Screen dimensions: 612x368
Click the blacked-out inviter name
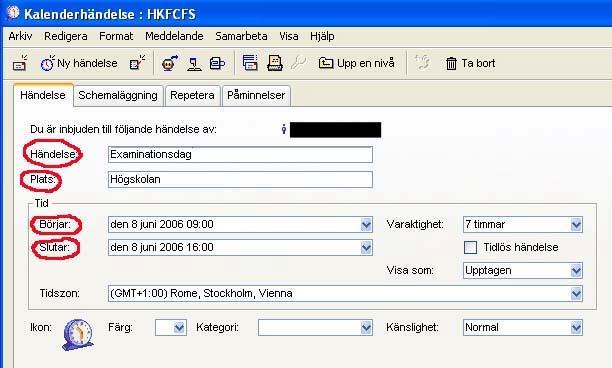pyautogui.click(x=335, y=130)
